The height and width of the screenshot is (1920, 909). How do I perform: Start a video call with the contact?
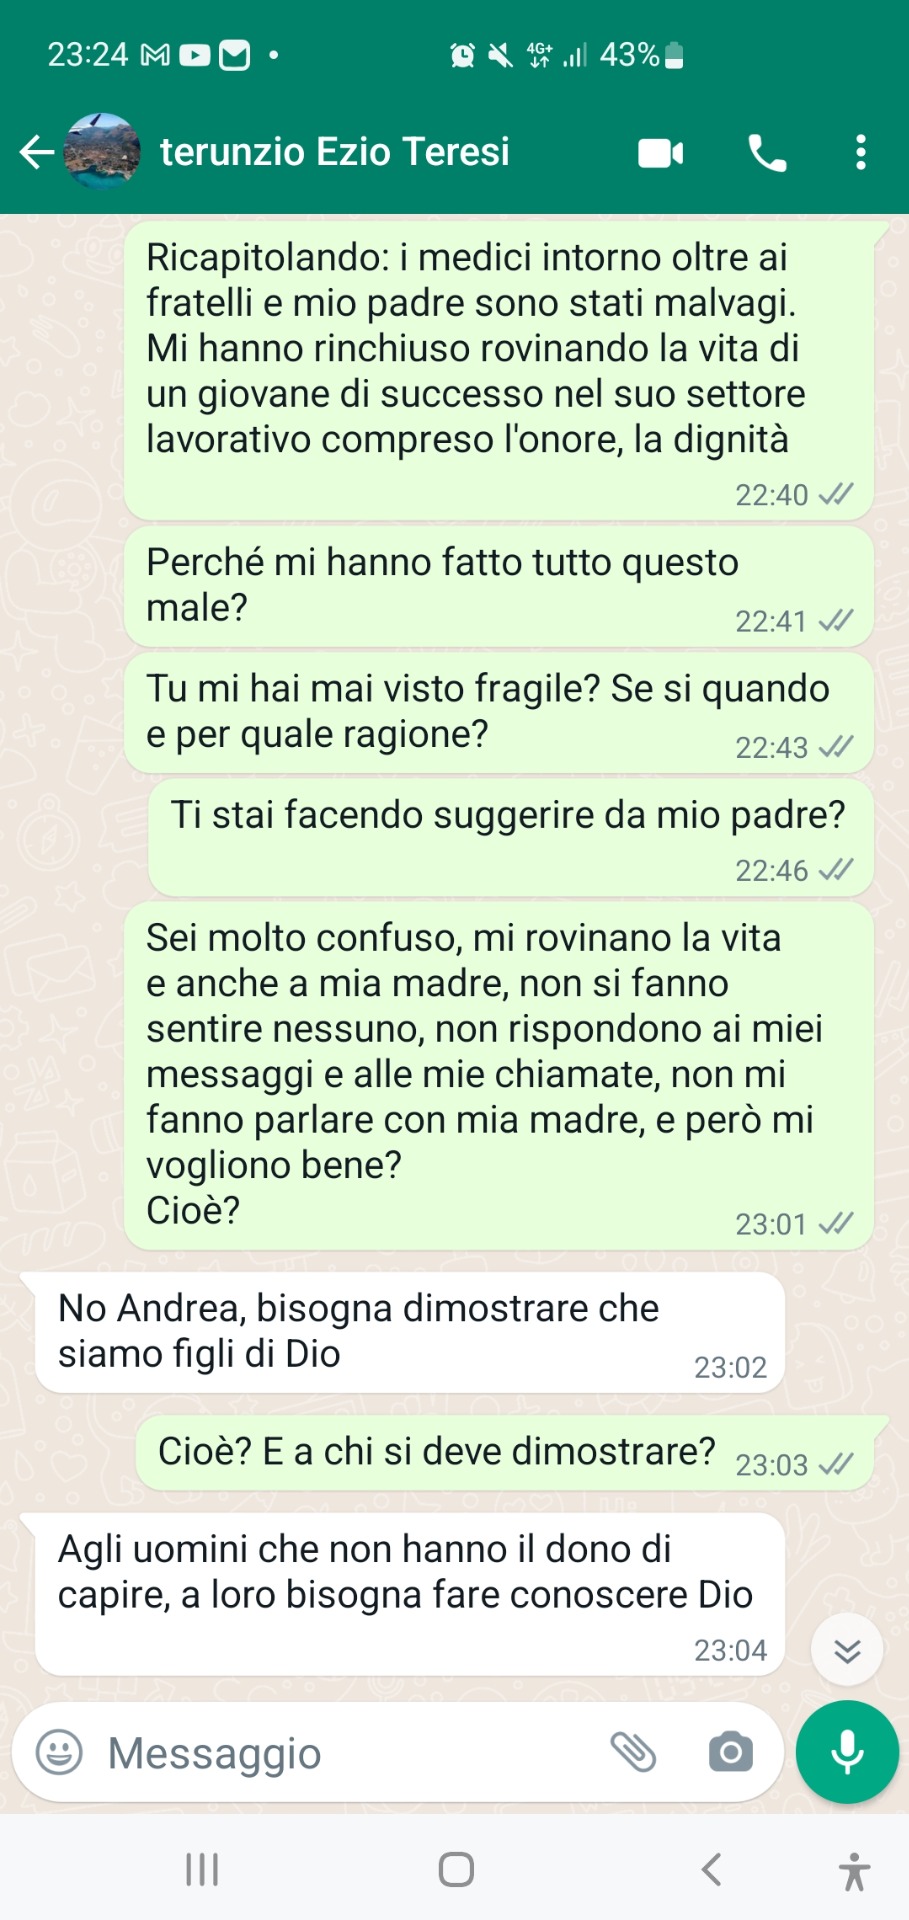tap(661, 153)
